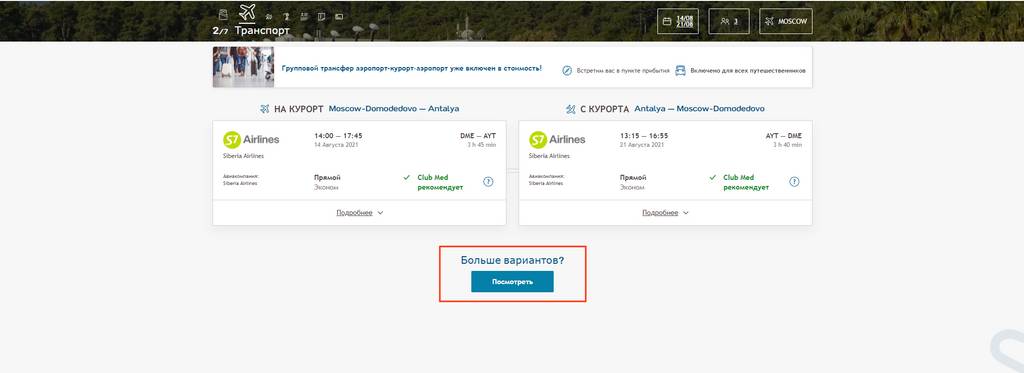Click the '14 Августа 2021' date on the outbound card
The width and height of the screenshot is (1024, 373).
pyautogui.click(x=336, y=144)
